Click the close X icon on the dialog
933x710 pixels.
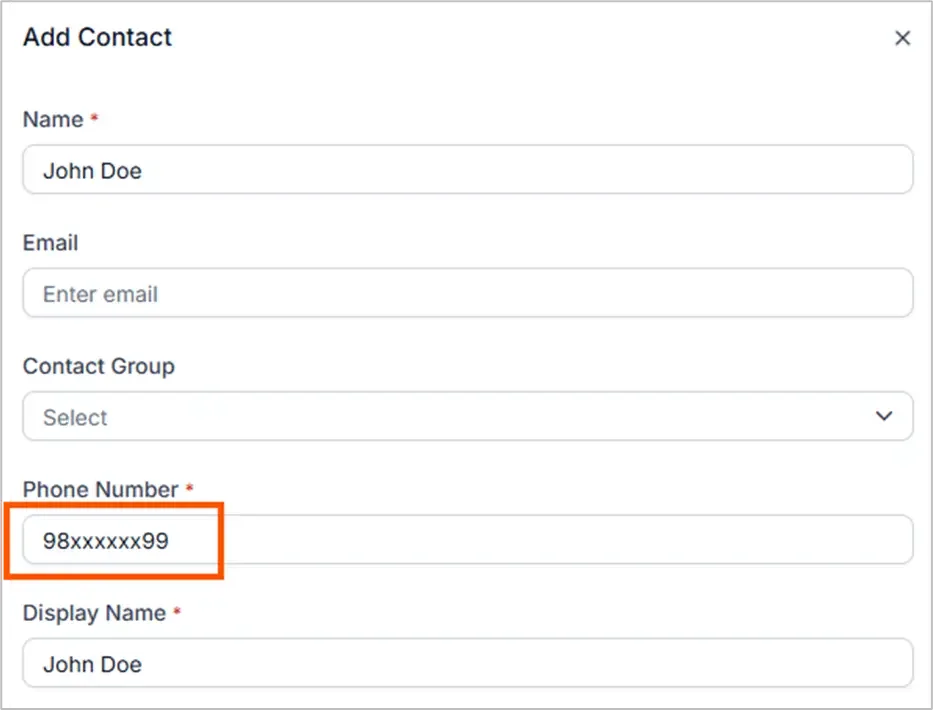(x=903, y=37)
